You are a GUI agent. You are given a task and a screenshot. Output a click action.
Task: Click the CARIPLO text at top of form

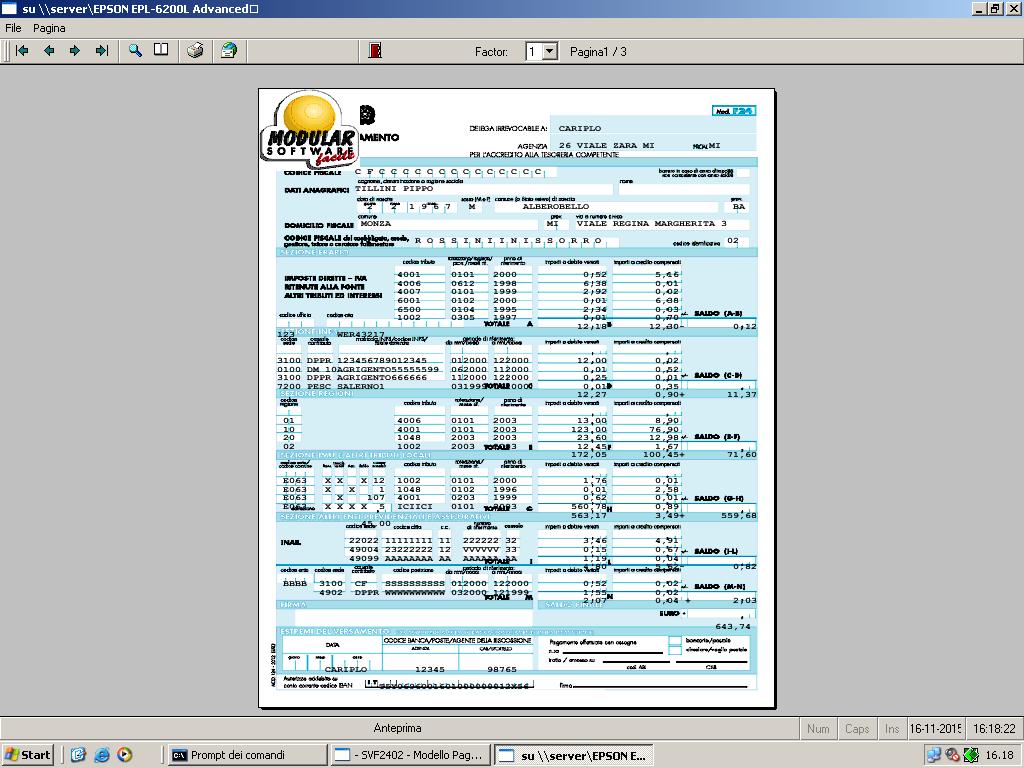[x=579, y=129]
